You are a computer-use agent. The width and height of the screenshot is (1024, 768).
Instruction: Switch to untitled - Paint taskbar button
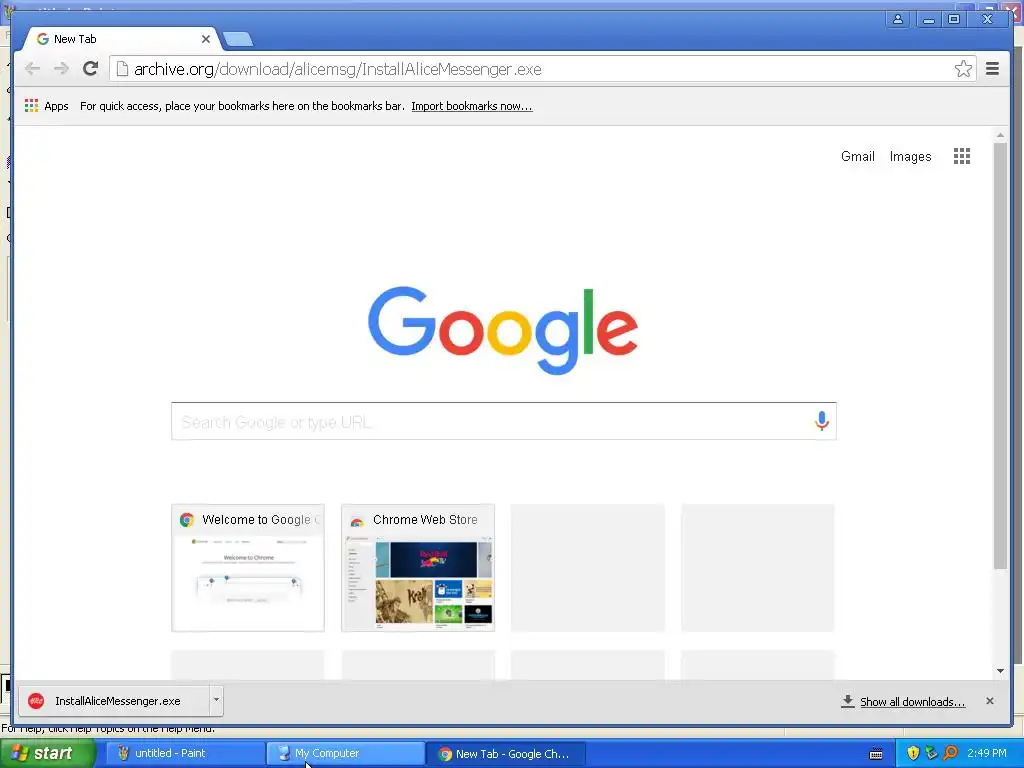[185, 754]
